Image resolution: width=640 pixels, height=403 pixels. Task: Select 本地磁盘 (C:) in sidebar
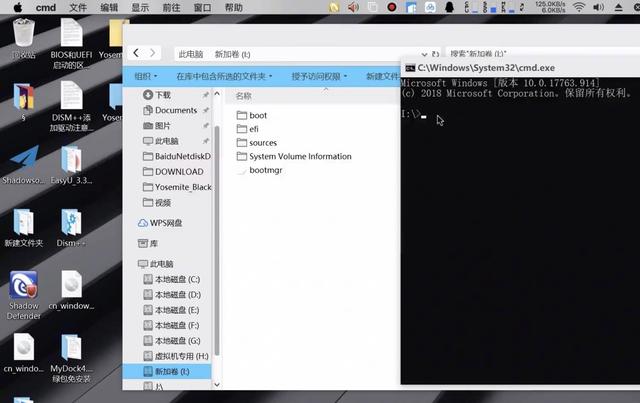pyautogui.click(x=172, y=279)
